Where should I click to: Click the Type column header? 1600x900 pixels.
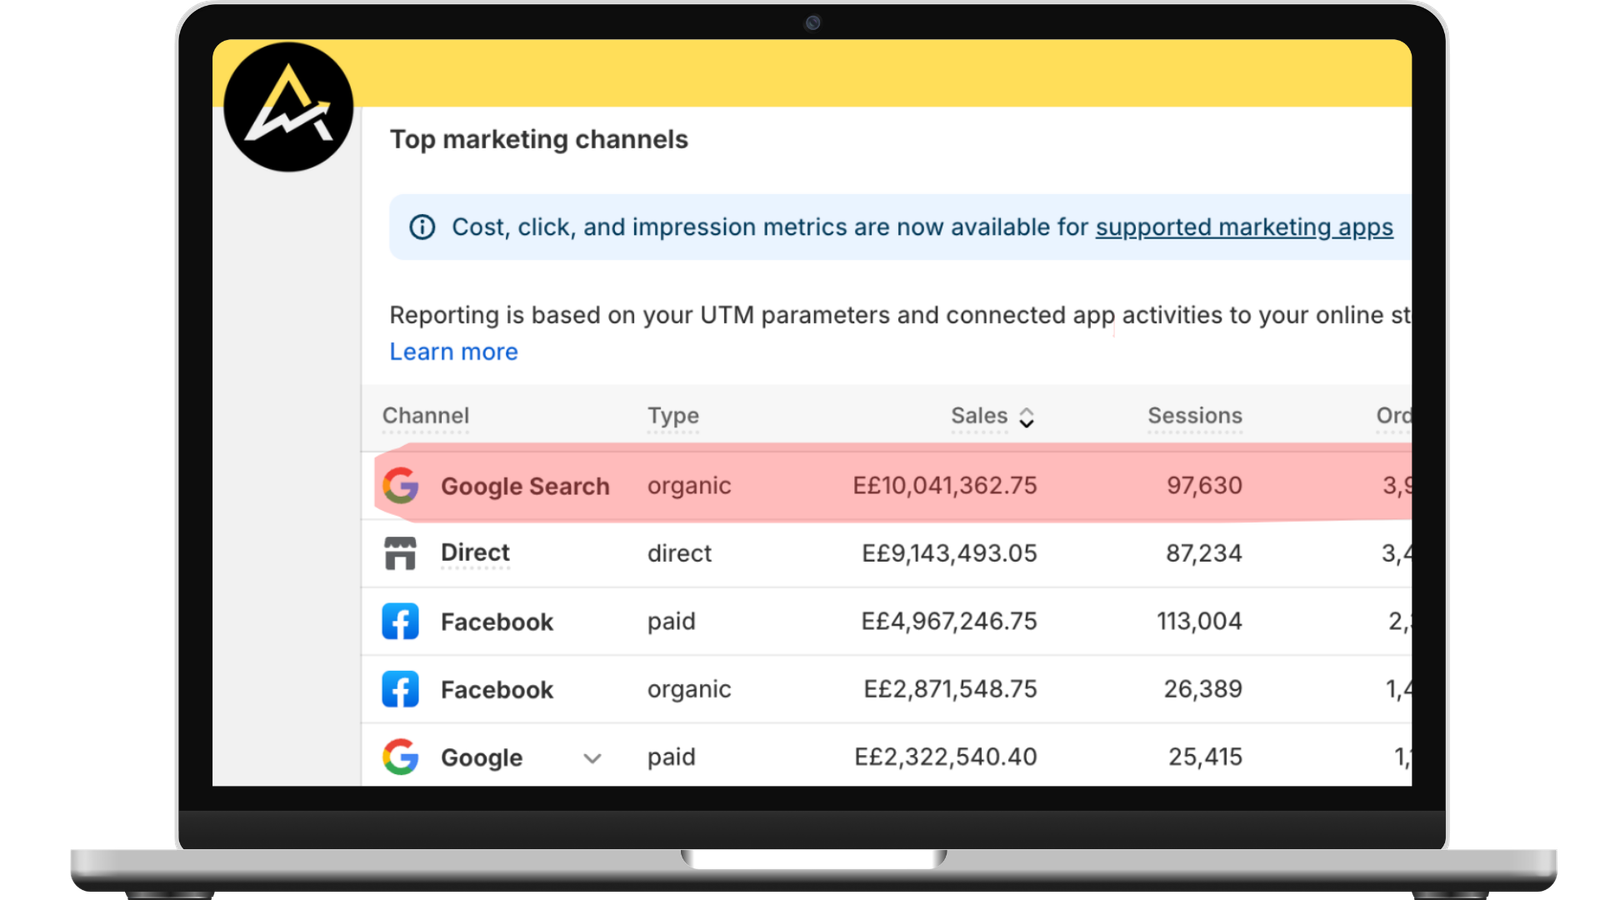(x=673, y=416)
